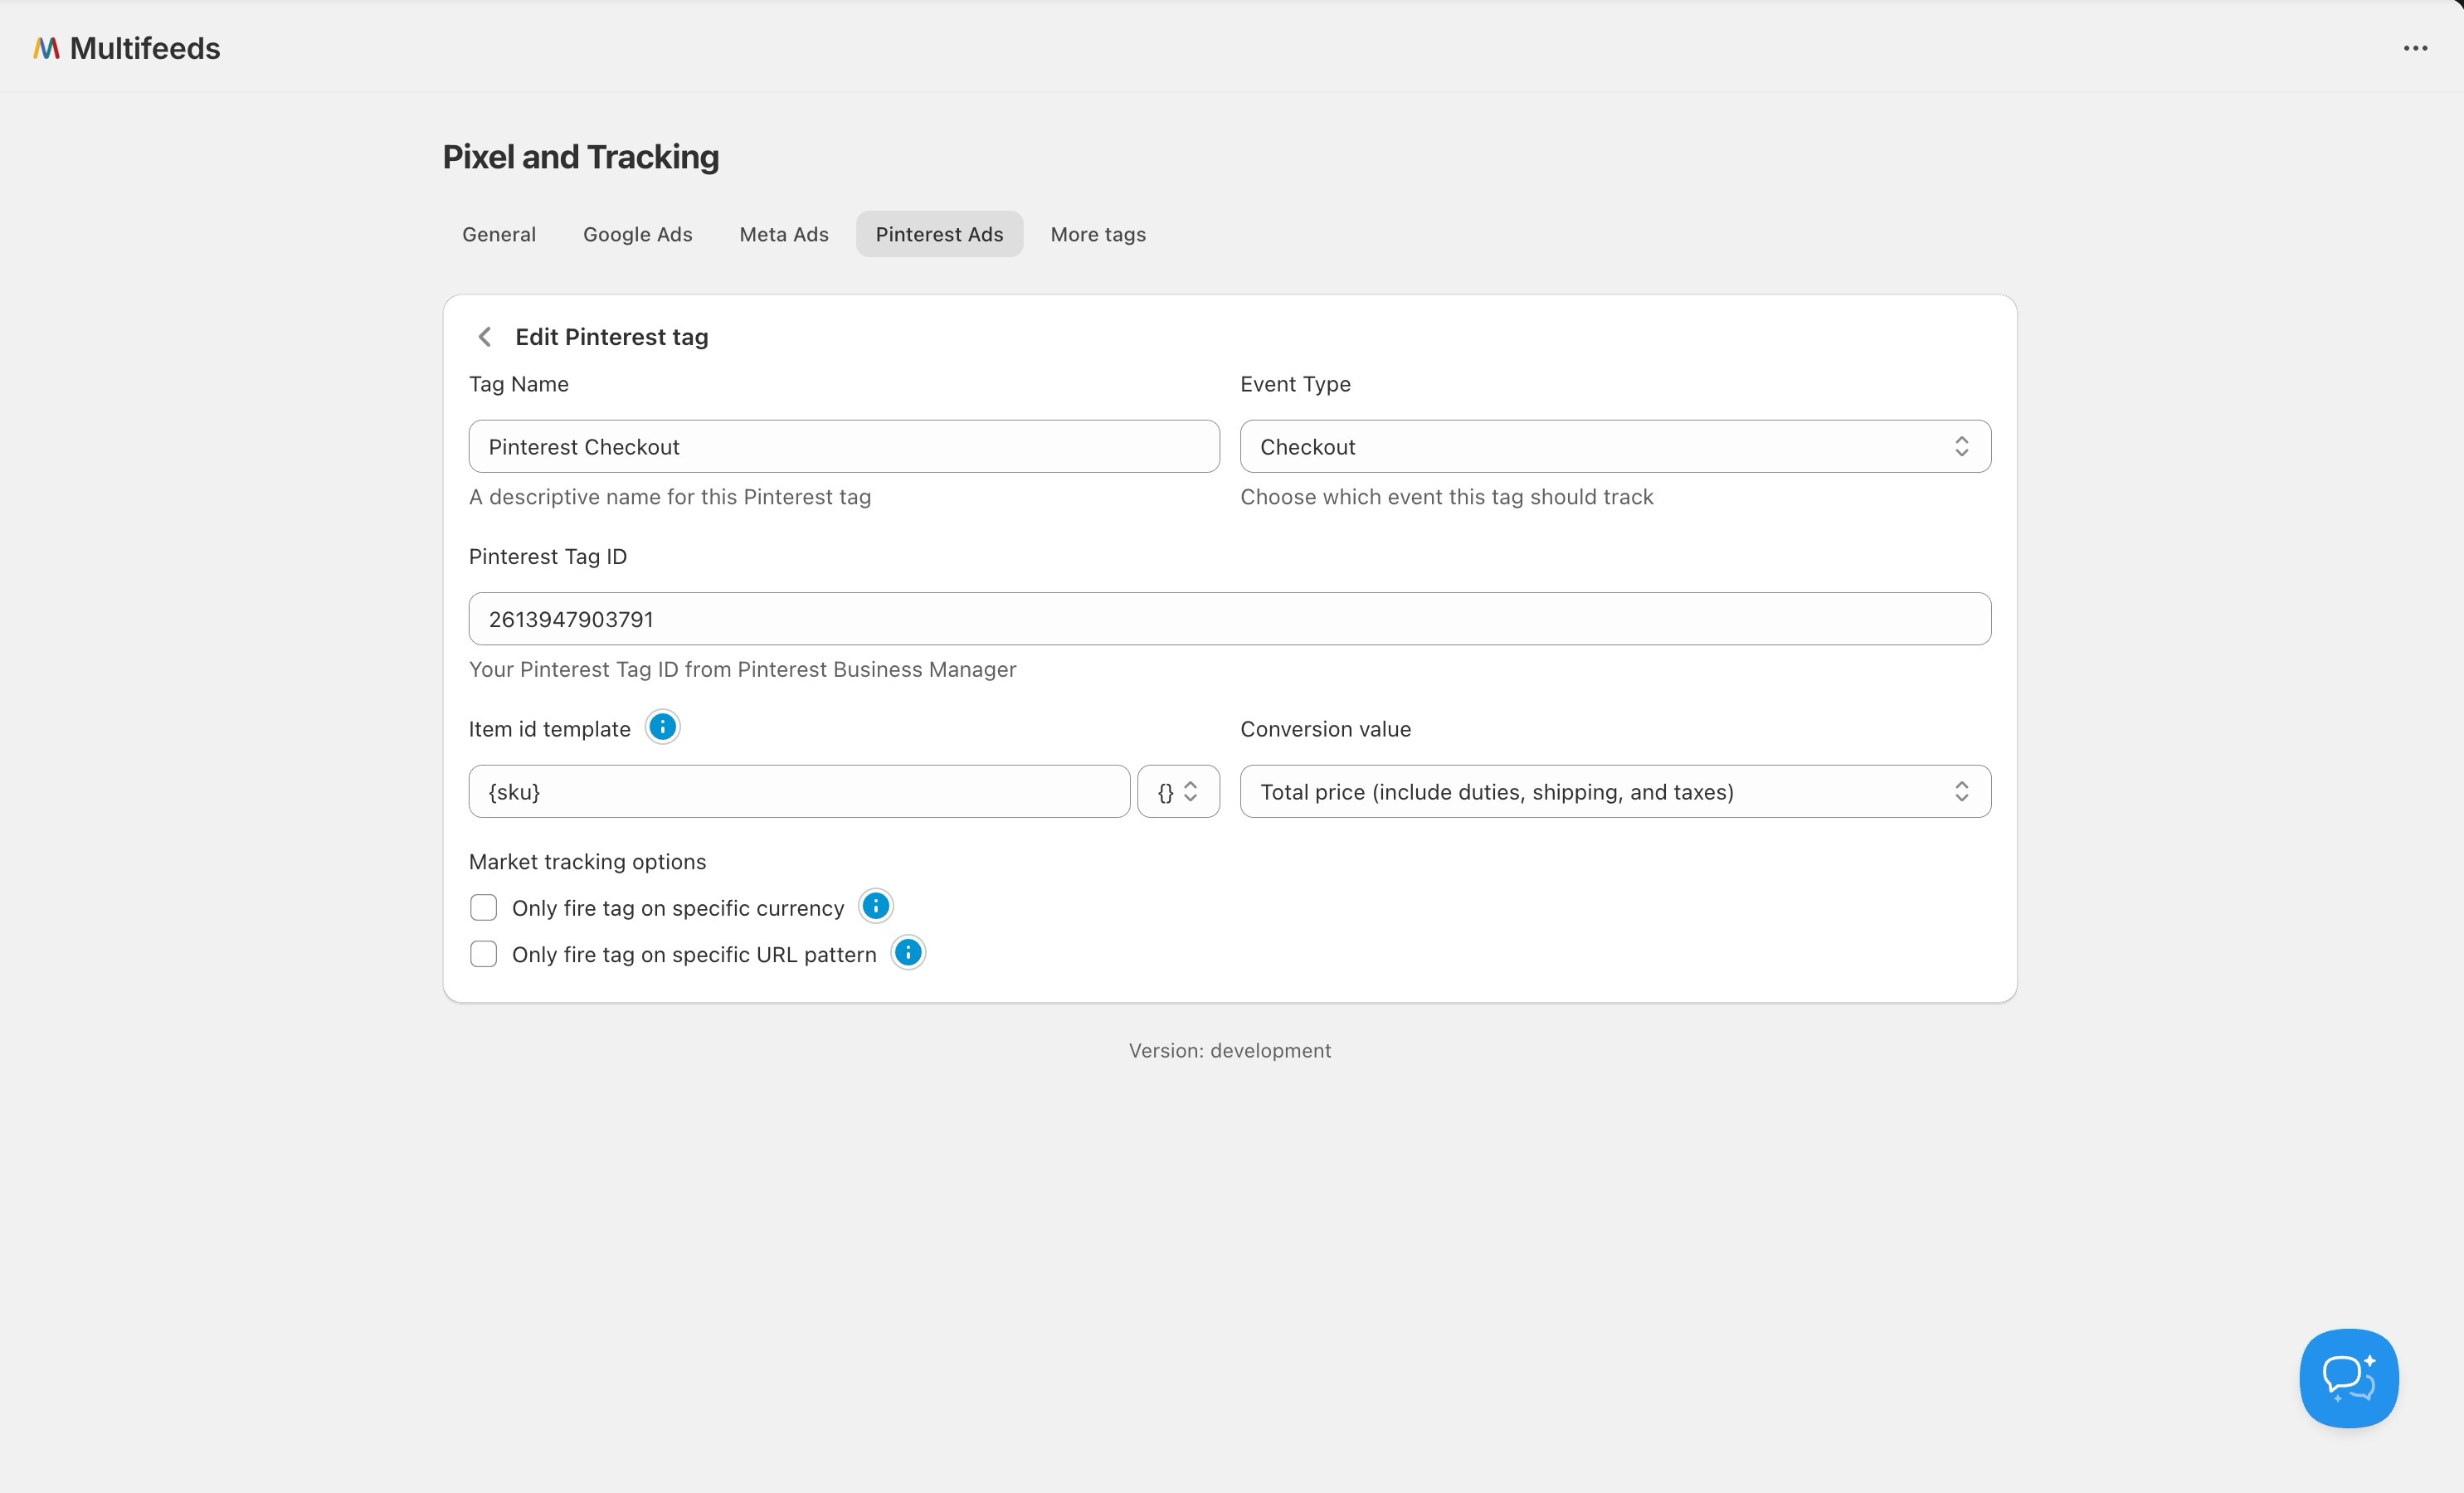Viewport: 2464px width, 1493px height.
Task: Click 'A descriptive name for this Pinterest tag'
Action: (670, 497)
